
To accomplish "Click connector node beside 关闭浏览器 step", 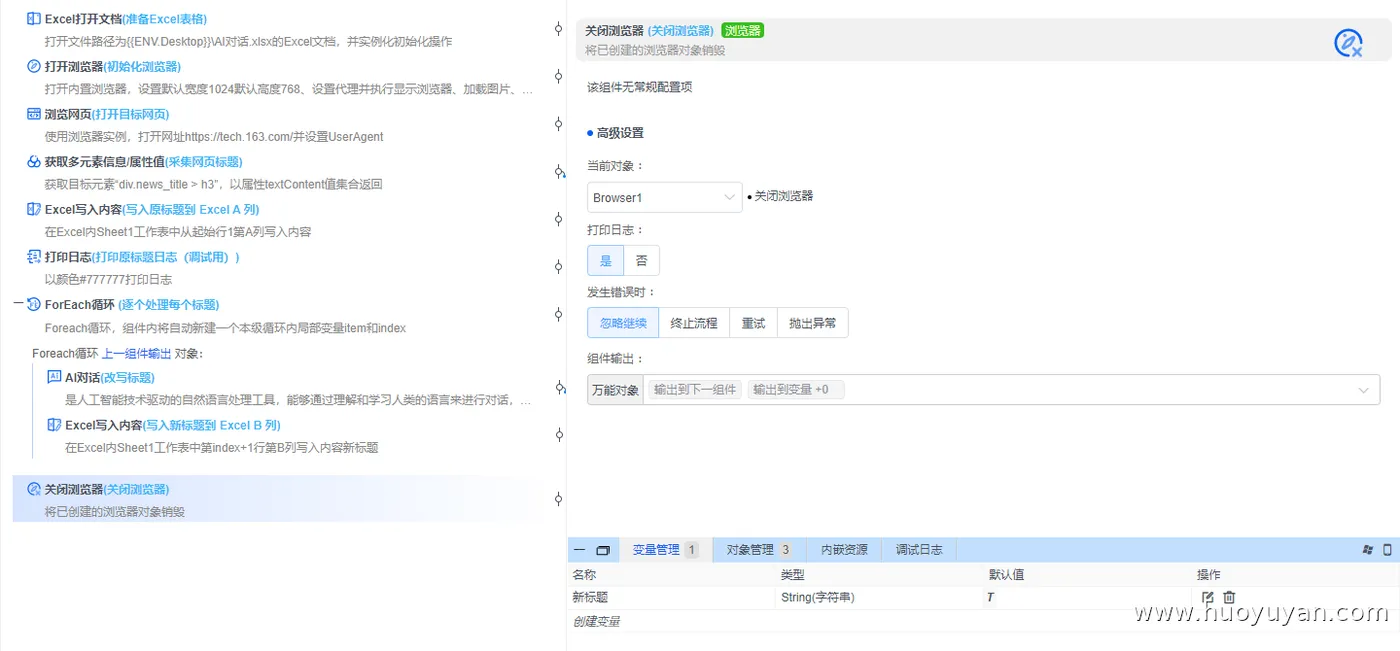I will [x=559, y=498].
